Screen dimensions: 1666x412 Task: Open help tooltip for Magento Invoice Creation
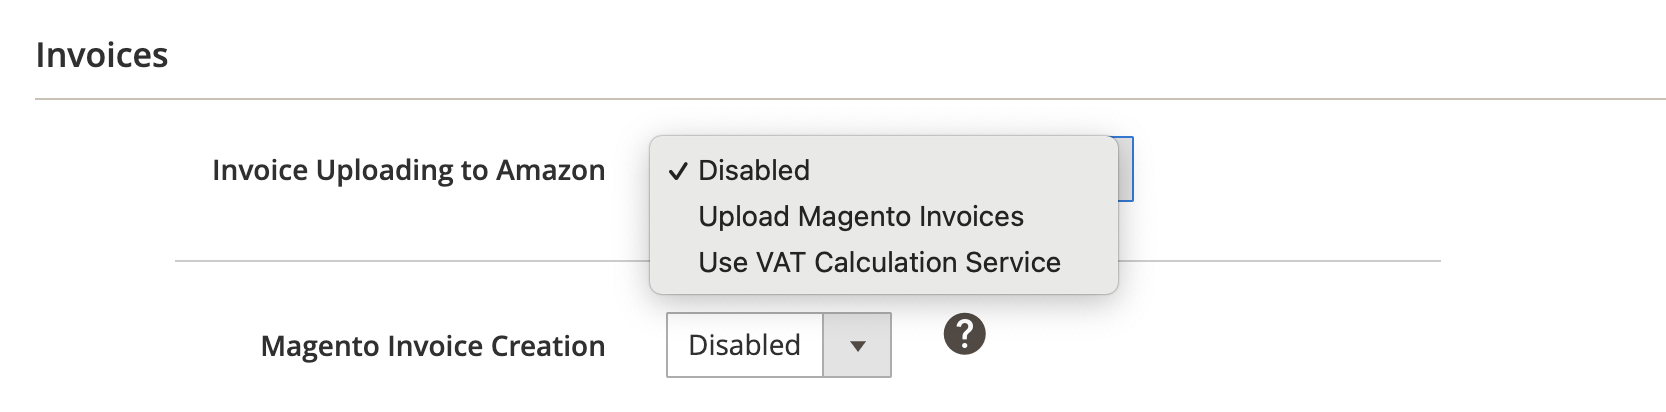(x=964, y=334)
